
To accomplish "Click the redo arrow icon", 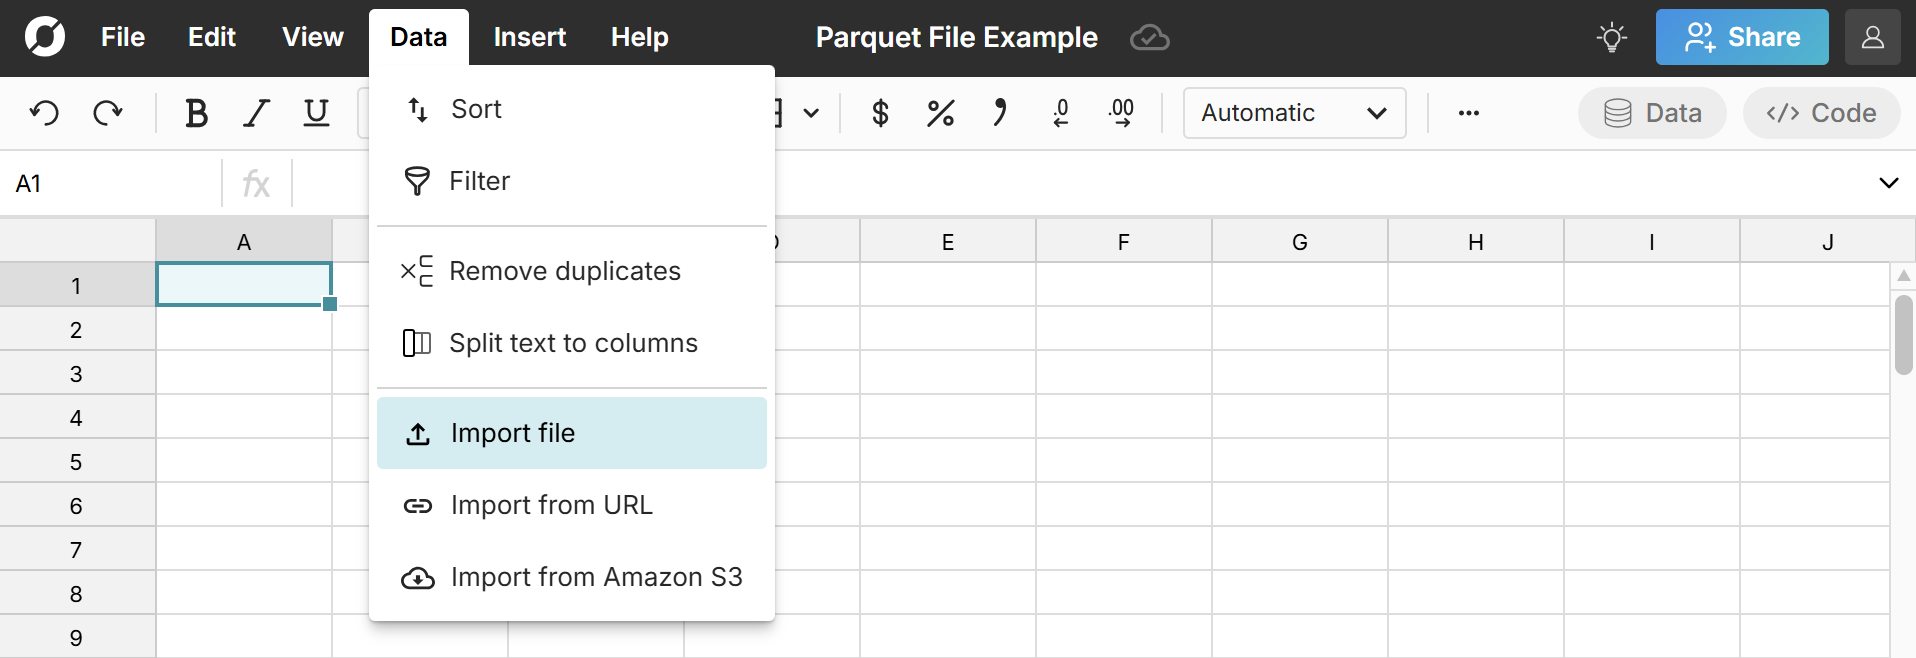I will [107, 113].
